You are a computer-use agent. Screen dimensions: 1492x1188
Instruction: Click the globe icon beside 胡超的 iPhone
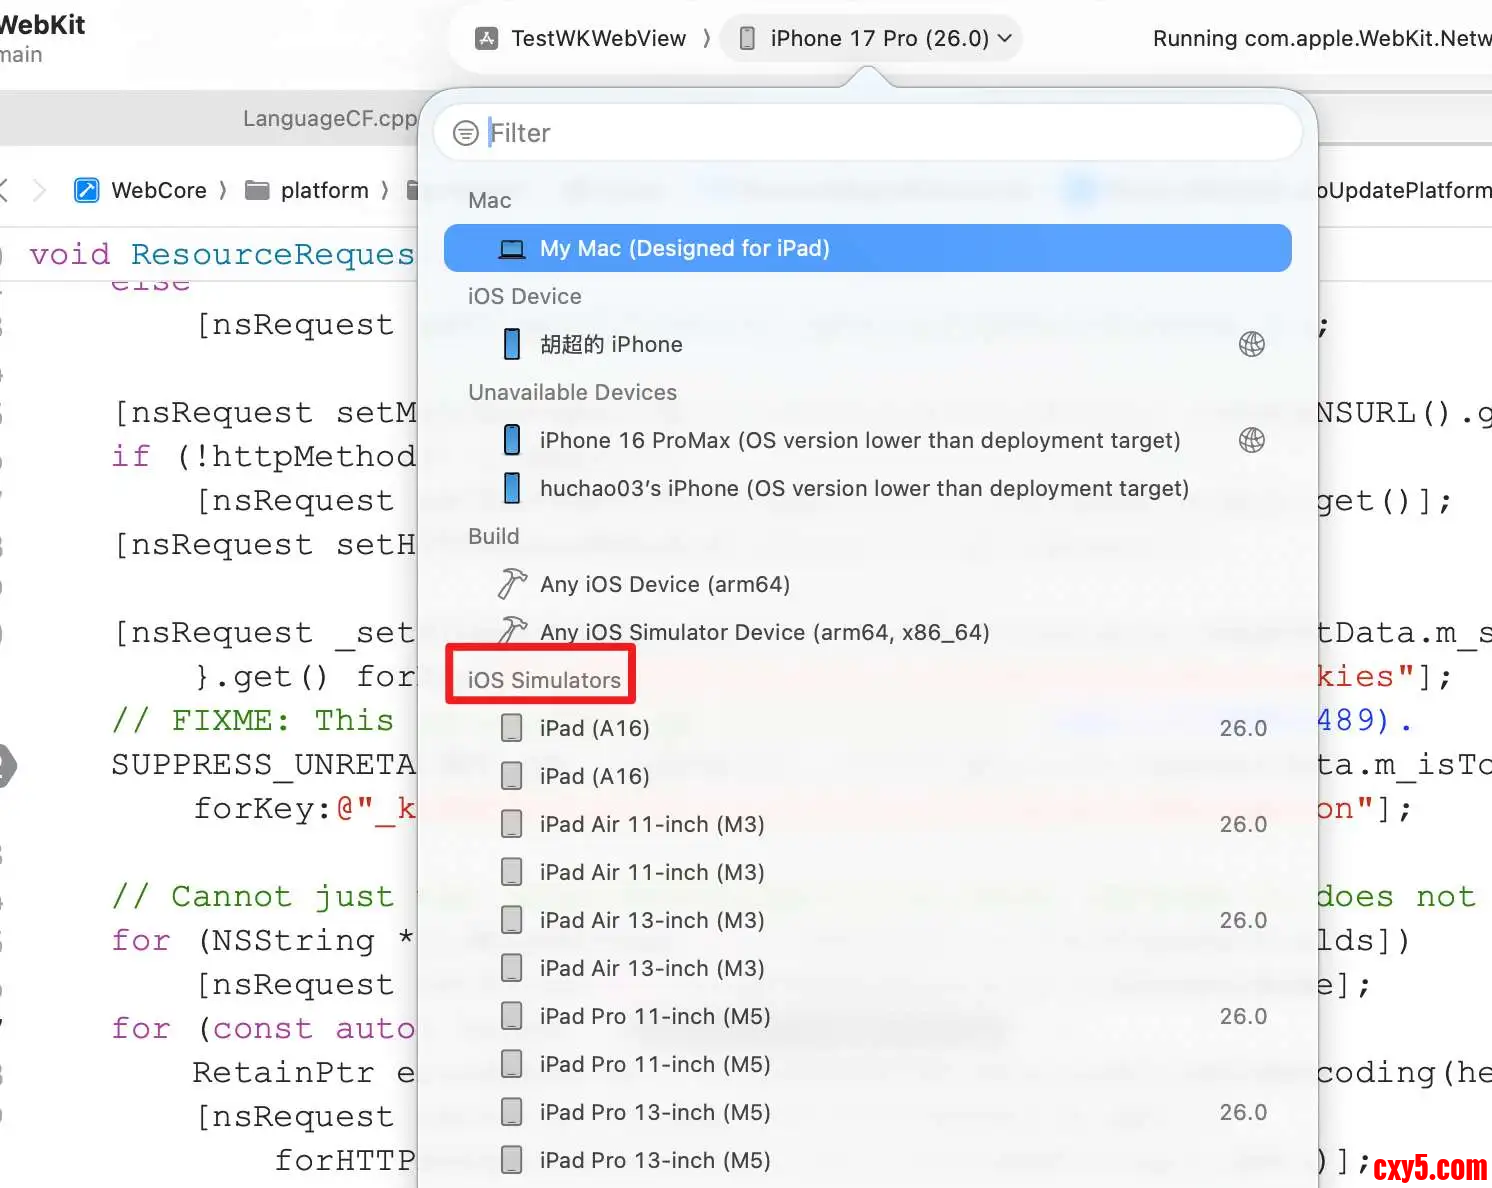1251,344
